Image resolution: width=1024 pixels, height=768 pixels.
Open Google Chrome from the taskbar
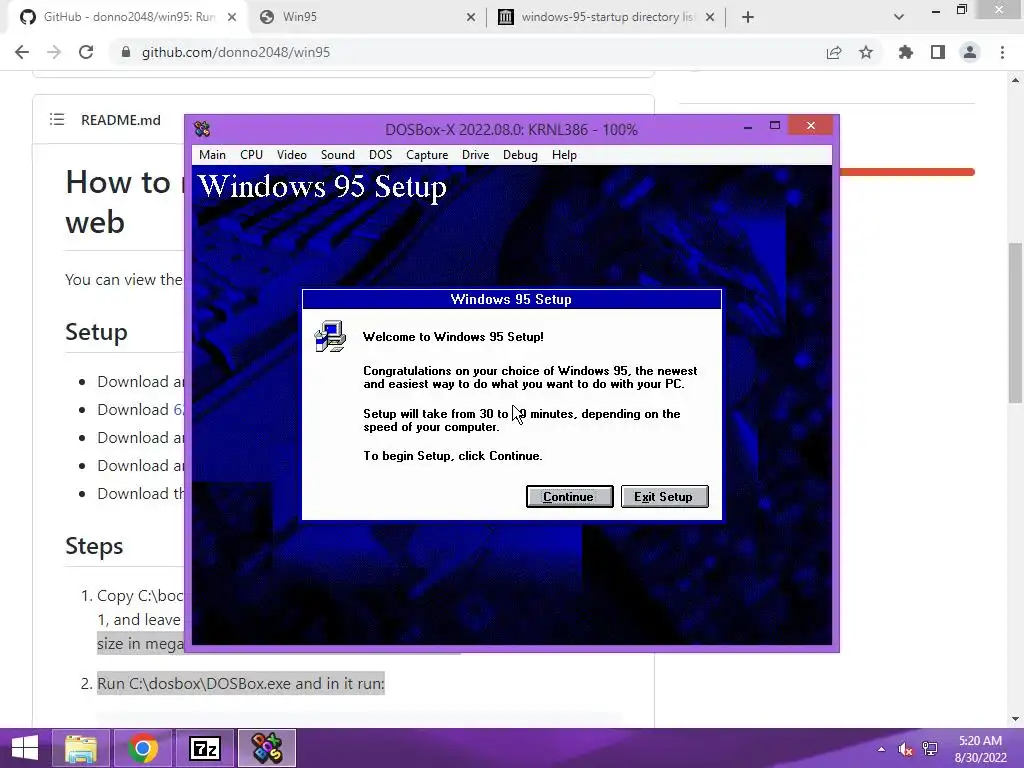[x=143, y=748]
